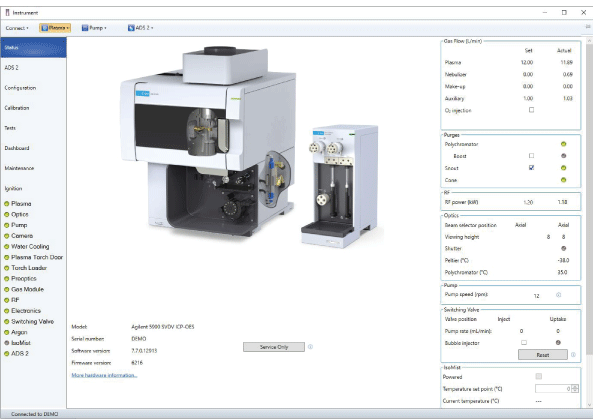593x419 pixels.
Task: Click the Water Cooling status indicator
Action: point(6,247)
